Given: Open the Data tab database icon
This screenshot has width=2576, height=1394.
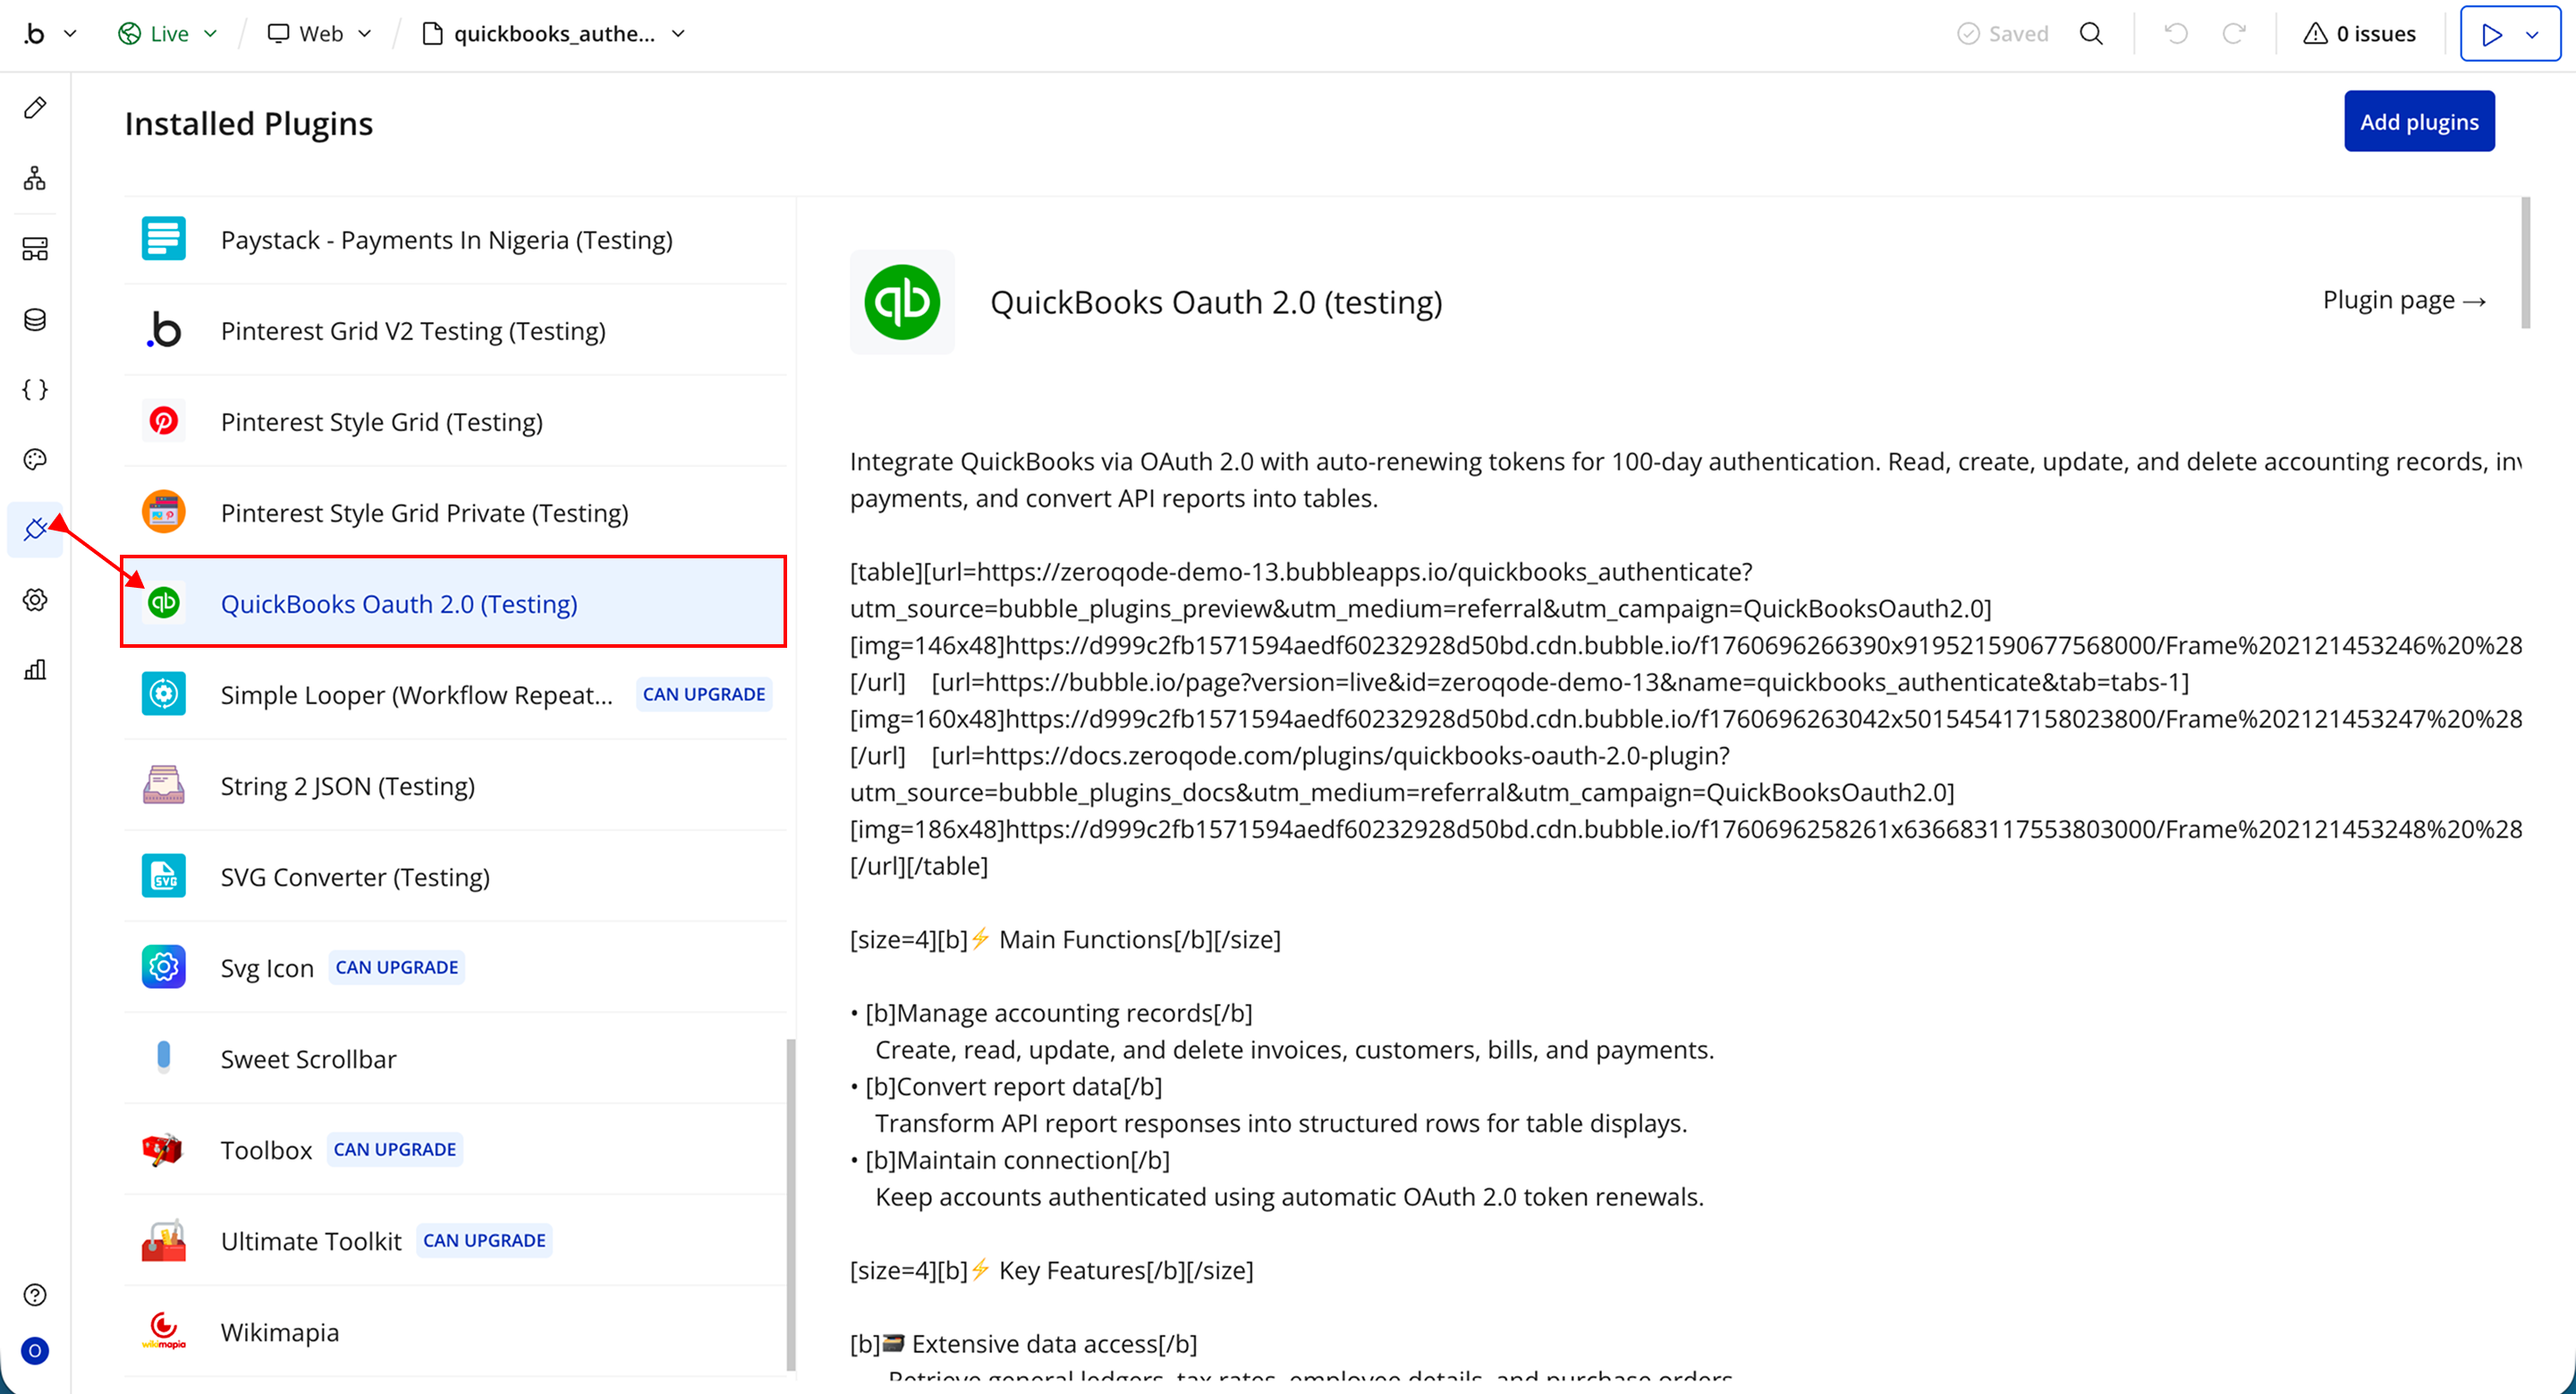Looking at the screenshot, I should [35, 320].
